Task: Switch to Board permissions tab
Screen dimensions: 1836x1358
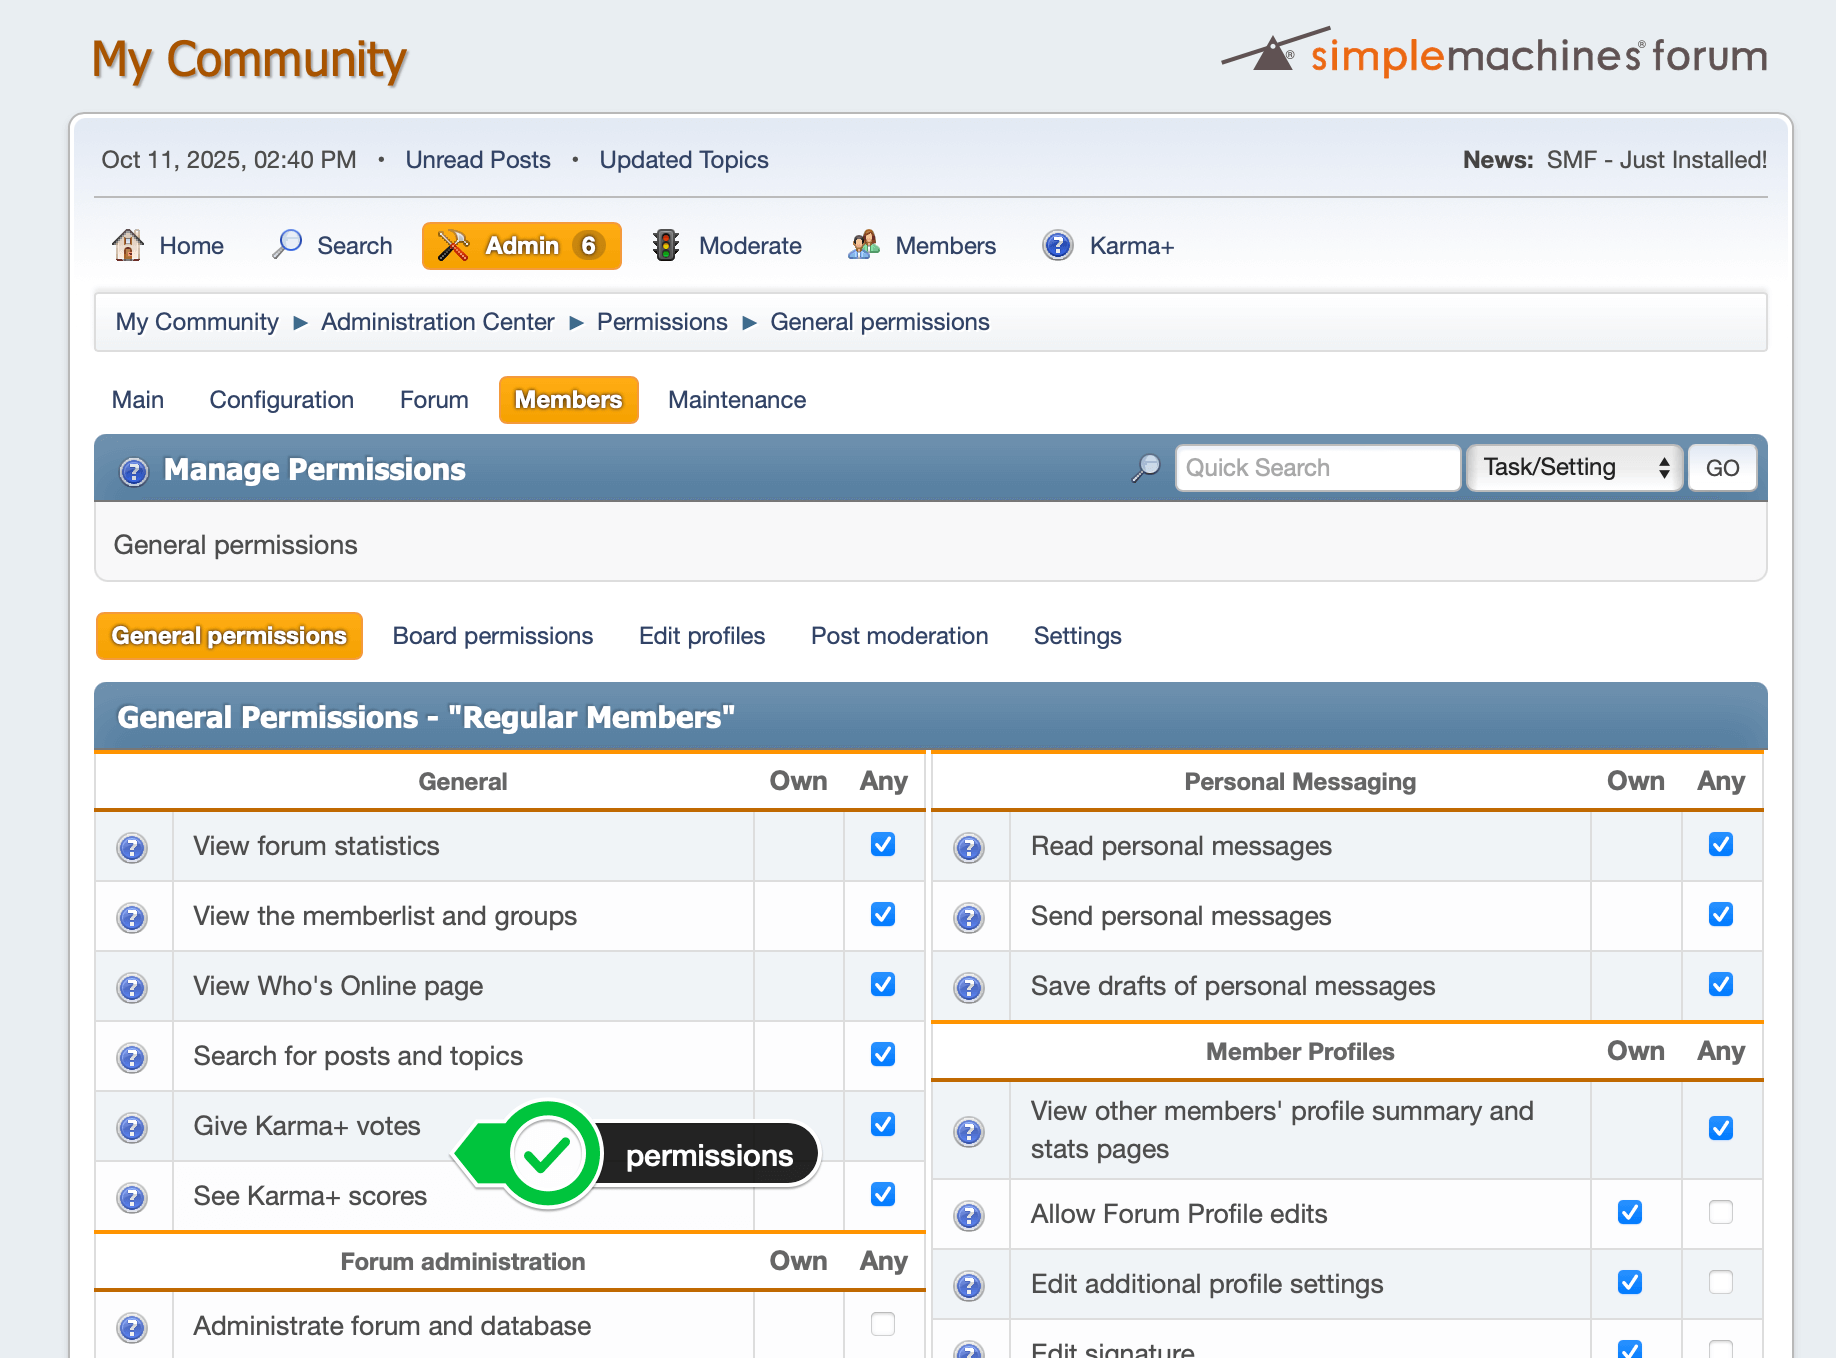Action: tap(492, 636)
